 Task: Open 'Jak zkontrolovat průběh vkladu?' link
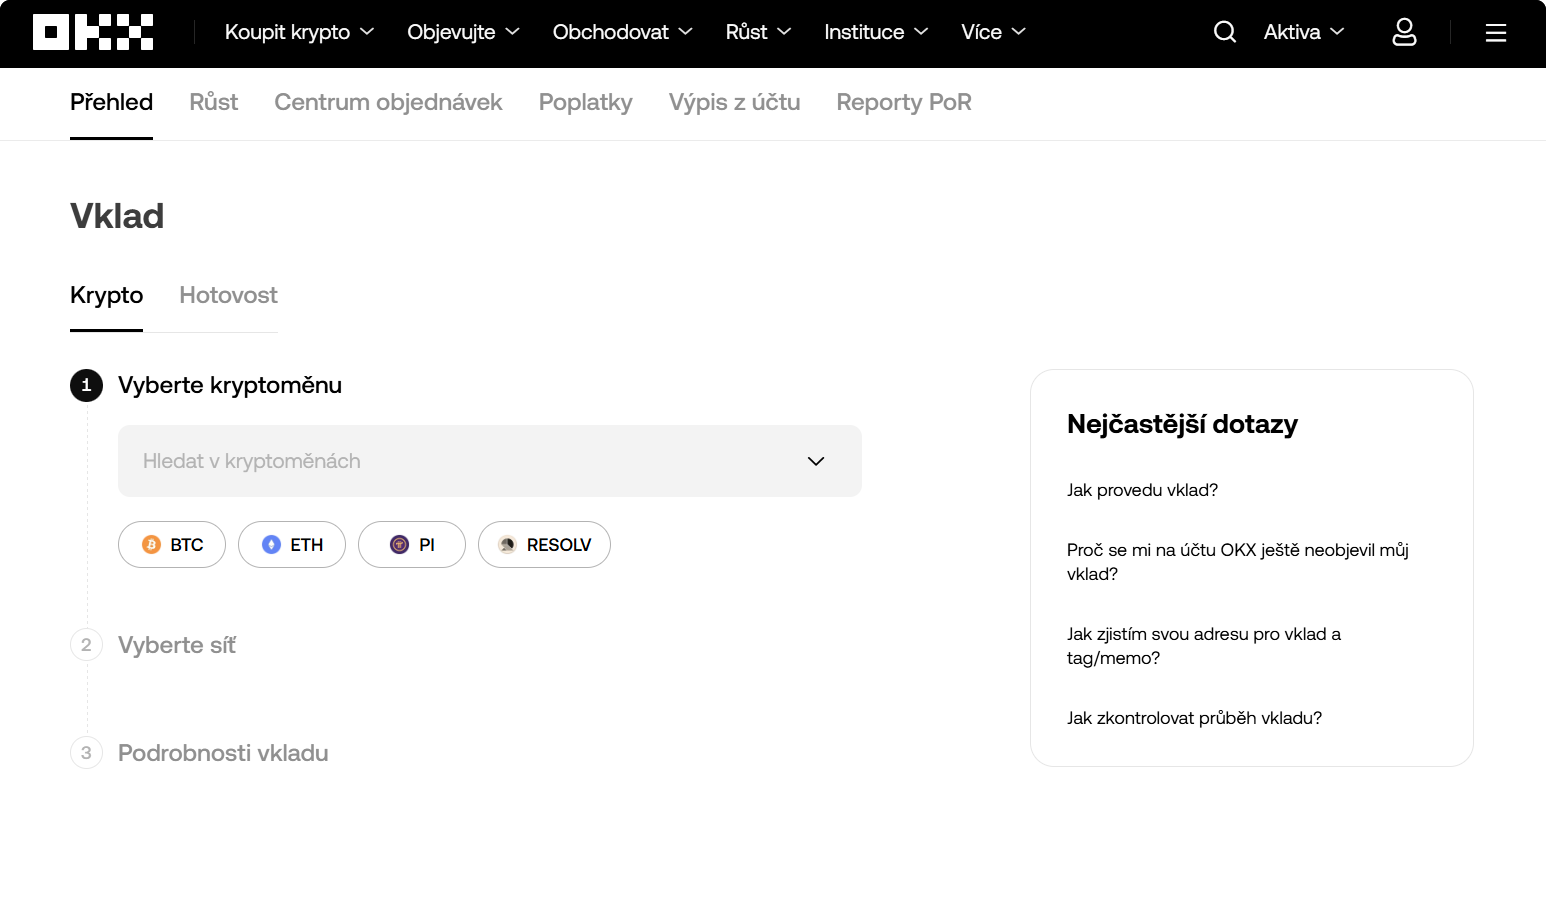pos(1194,718)
